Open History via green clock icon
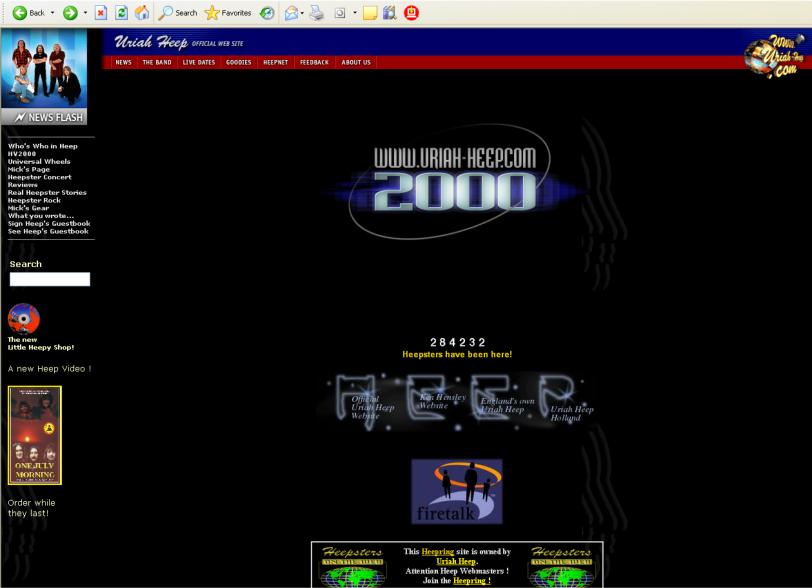 click(267, 12)
